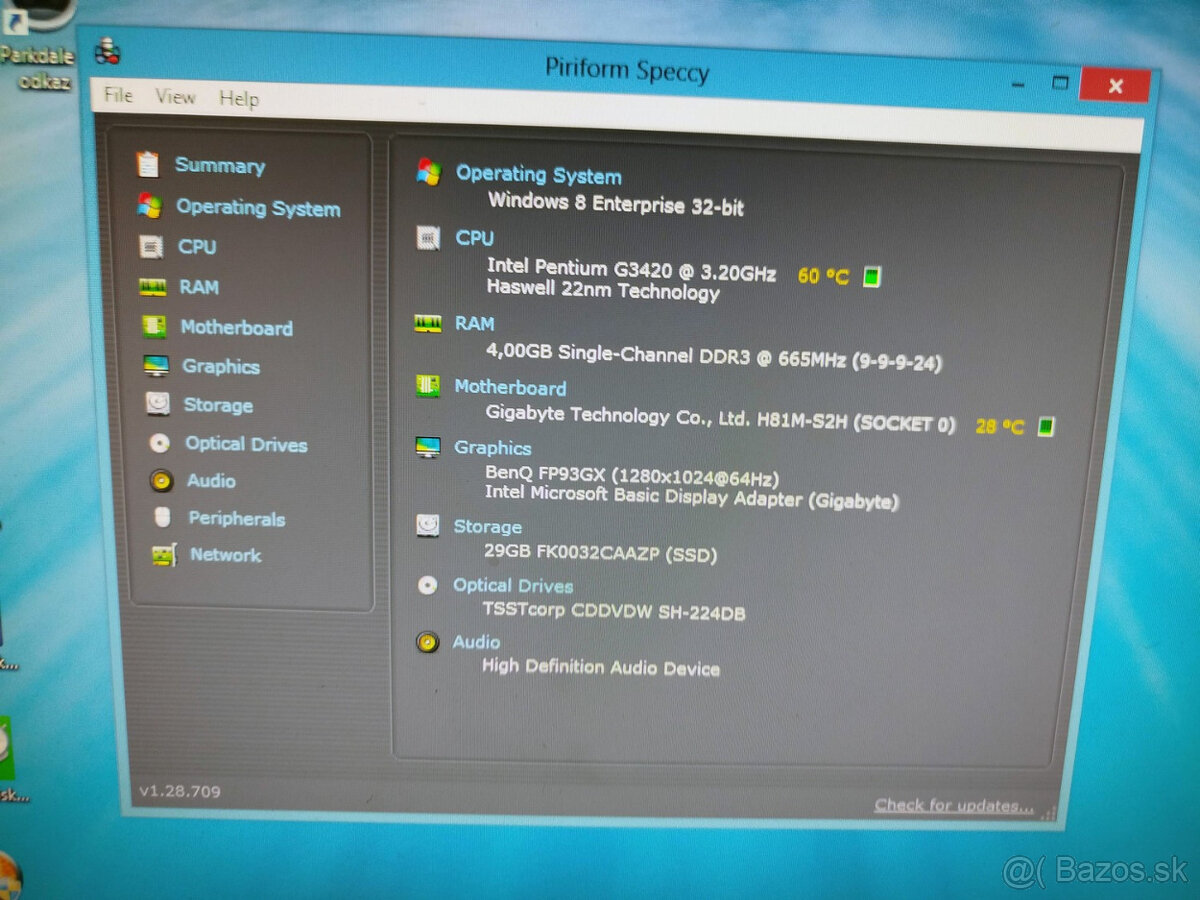Click the Storage drive icon in sidebar
This screenshot has width=1200, height=900.
(158, 404)
